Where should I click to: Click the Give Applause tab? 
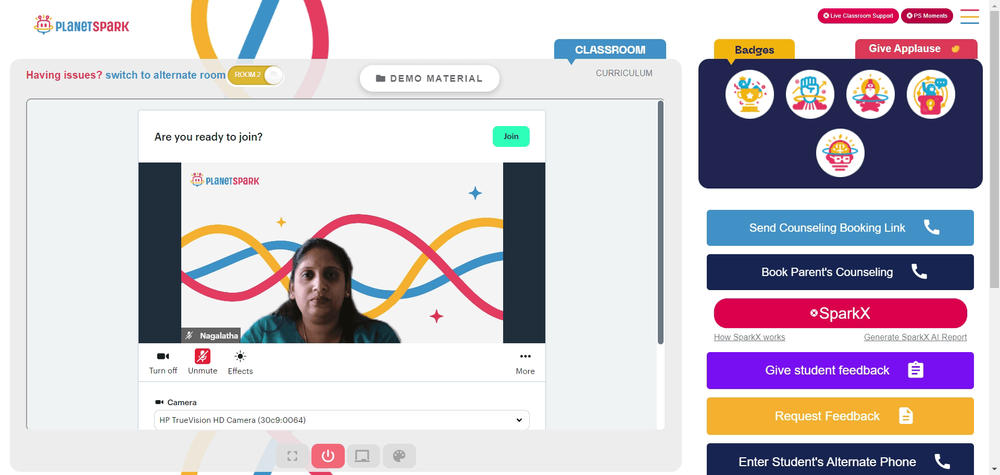click(916, 48)
